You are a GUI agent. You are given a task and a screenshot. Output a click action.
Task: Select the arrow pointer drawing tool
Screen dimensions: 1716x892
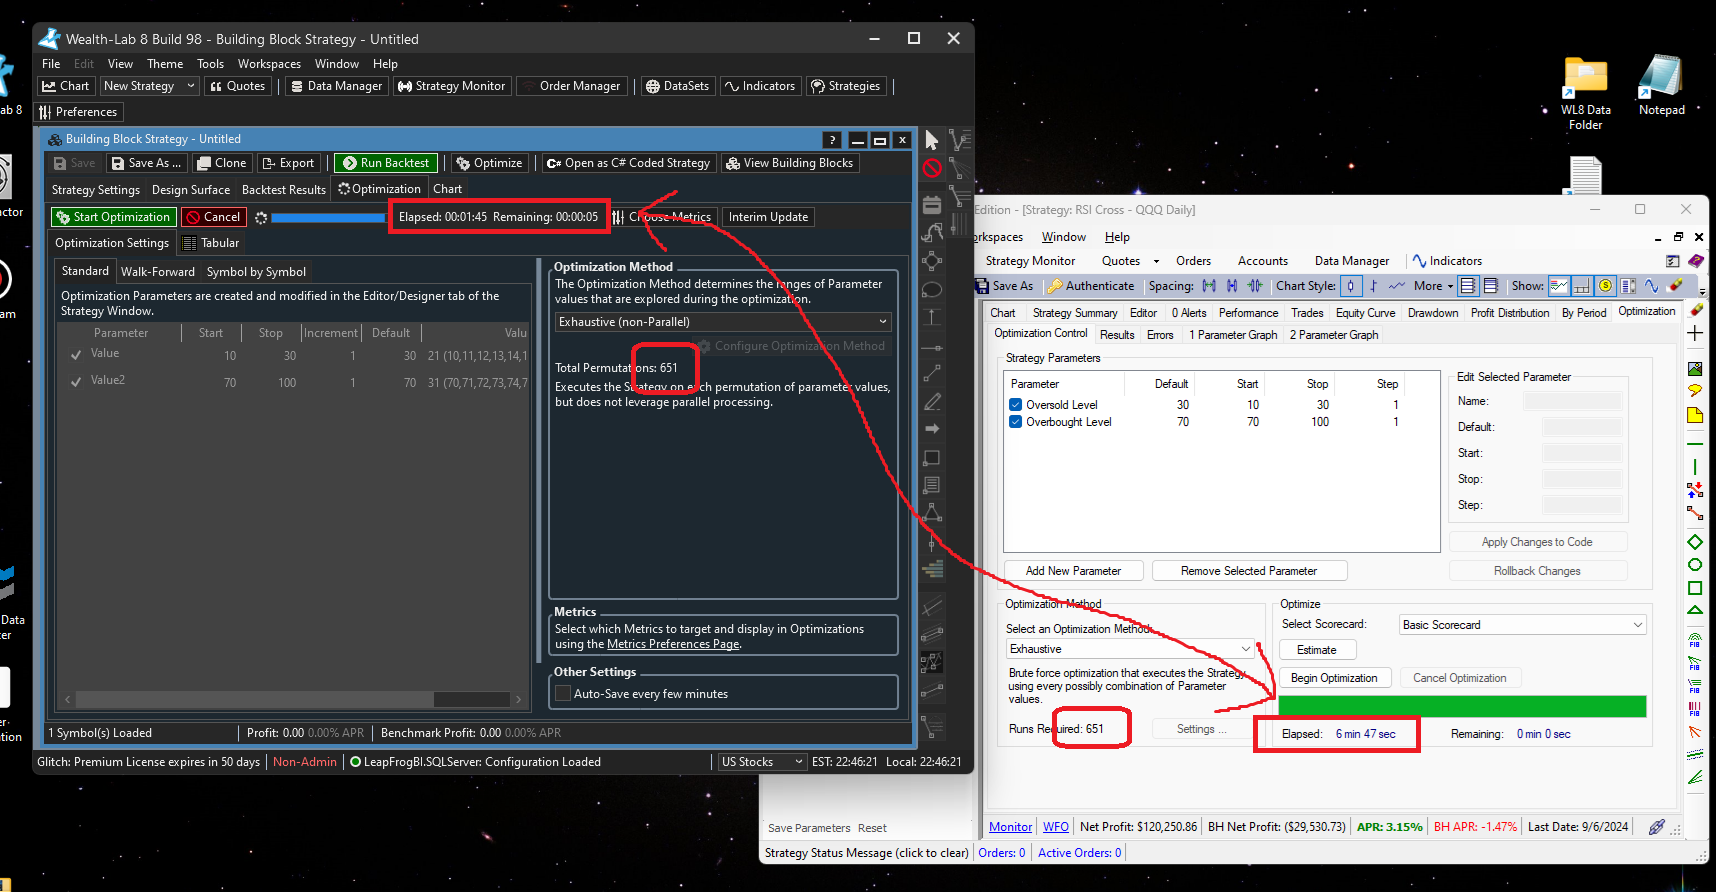tap(932, 140)
